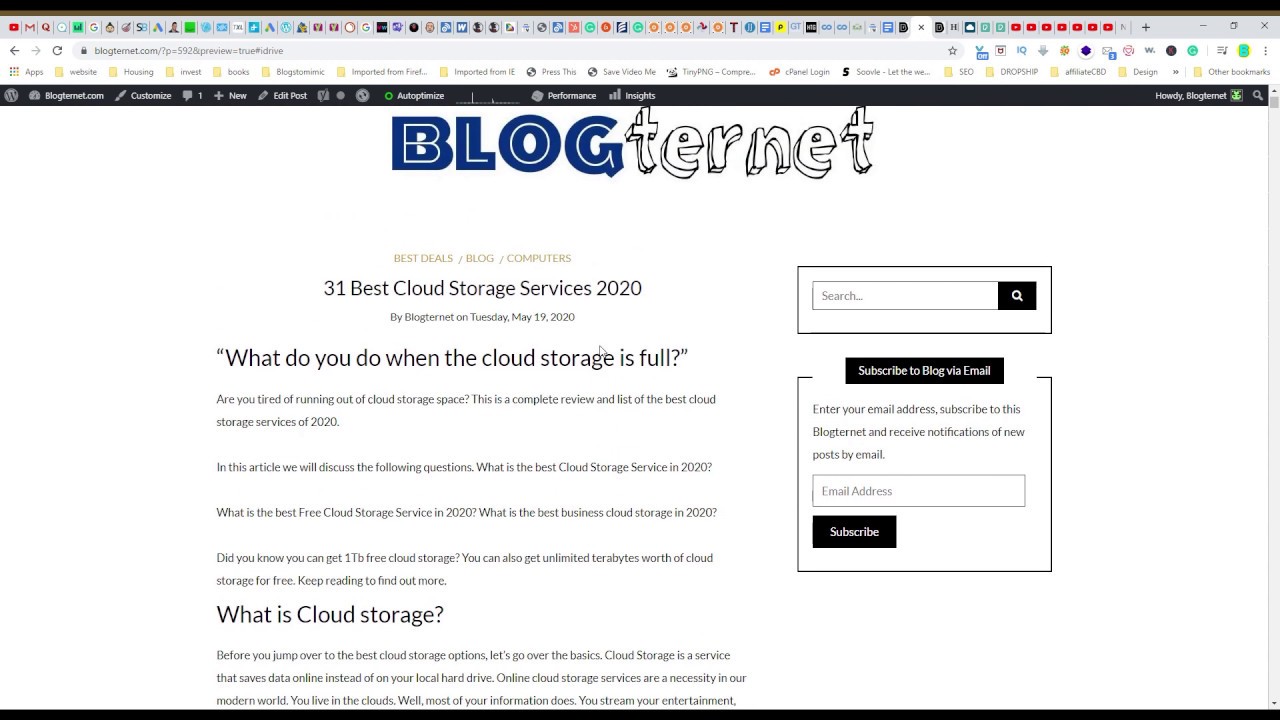Screen dimensions: 1280x720
Task: Open the Chrome three-dot menu
Action: pyautogui.click(x=1266, y=50)
